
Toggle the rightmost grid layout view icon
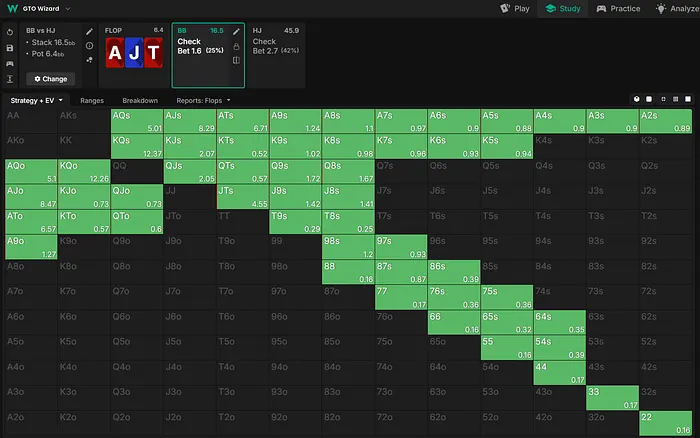tap(689, 100)
